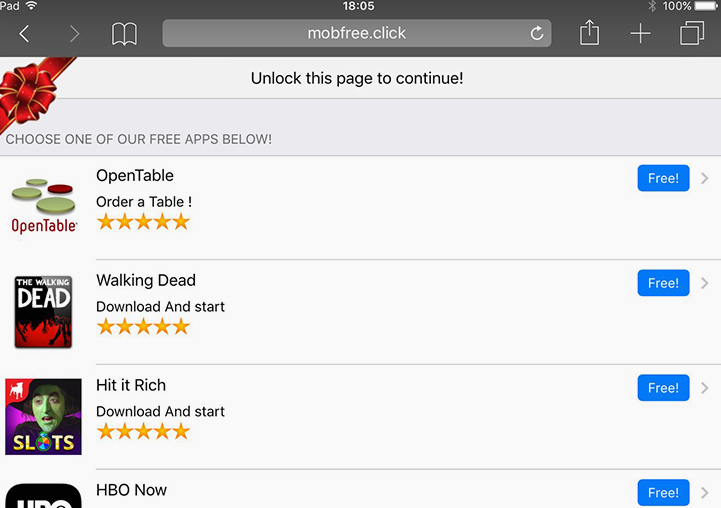Select the HBO Now title text
This screenshot has width=721, height=508.
tap(131, 490)
